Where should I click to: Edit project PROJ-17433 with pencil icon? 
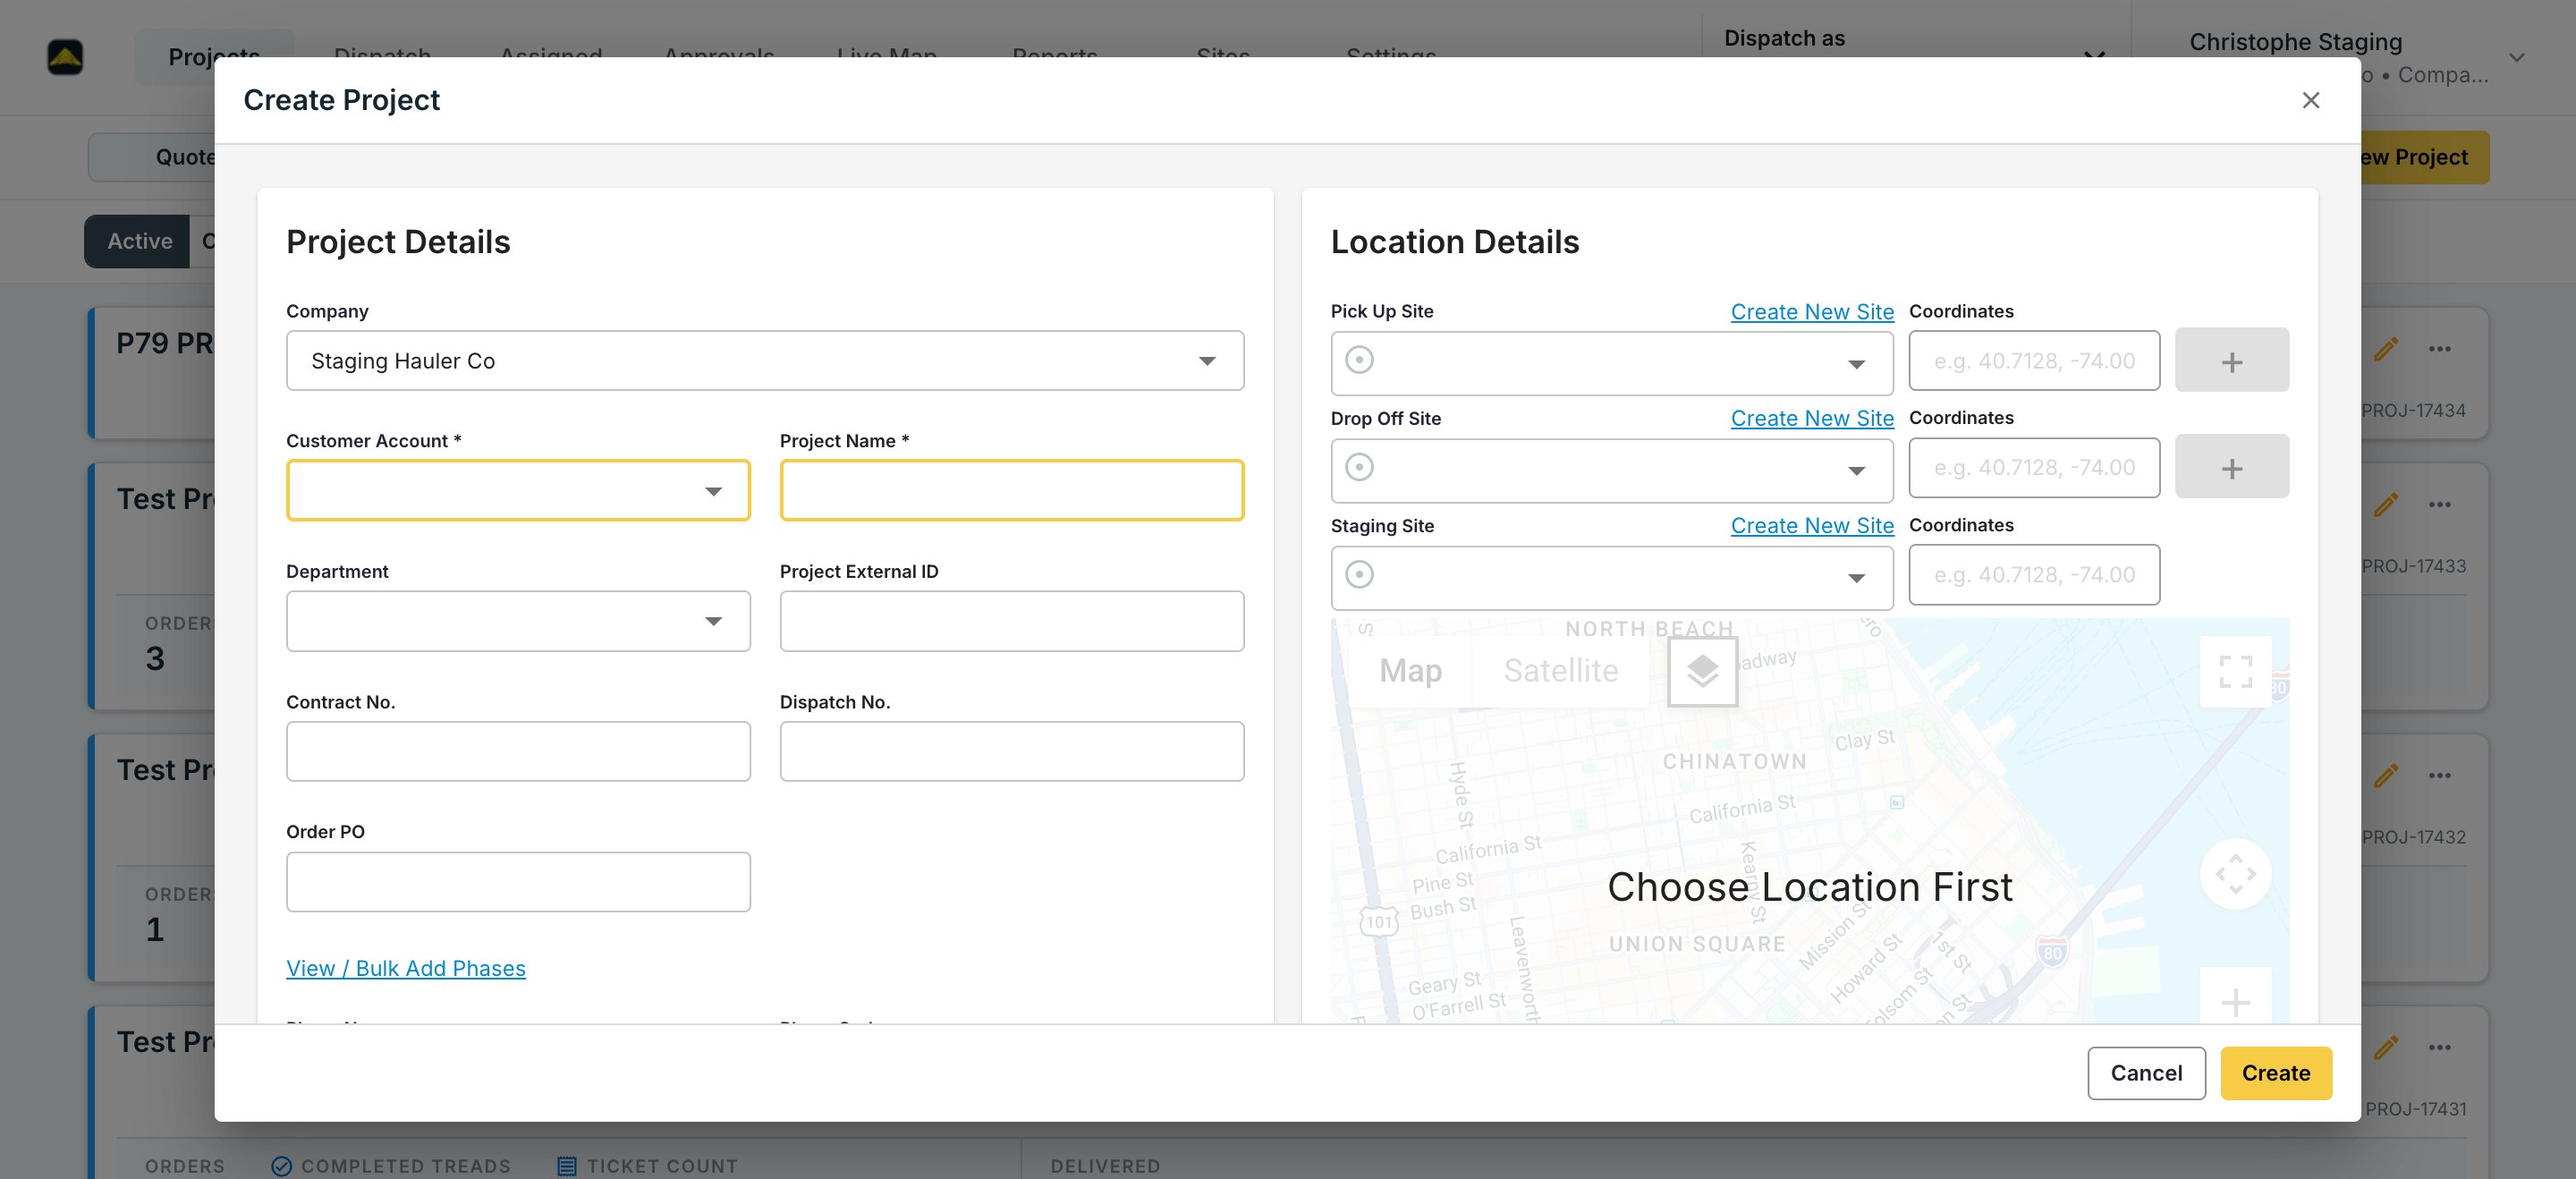[x=2385, y=504]
